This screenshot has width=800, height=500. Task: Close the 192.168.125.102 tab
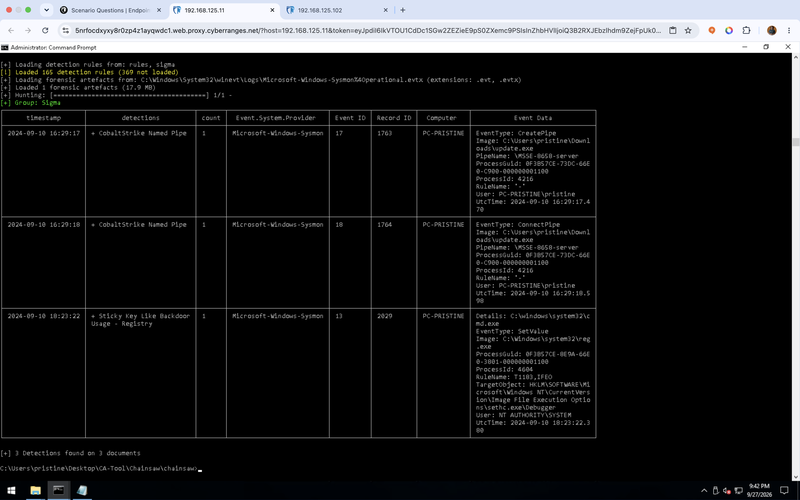tap(385, 10)
